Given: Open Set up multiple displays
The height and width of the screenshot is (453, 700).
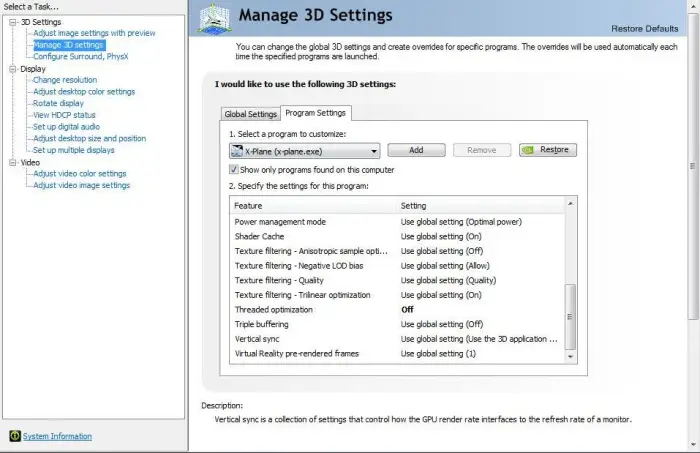Looking at the screenshot, I should click(x=74, y=150).
